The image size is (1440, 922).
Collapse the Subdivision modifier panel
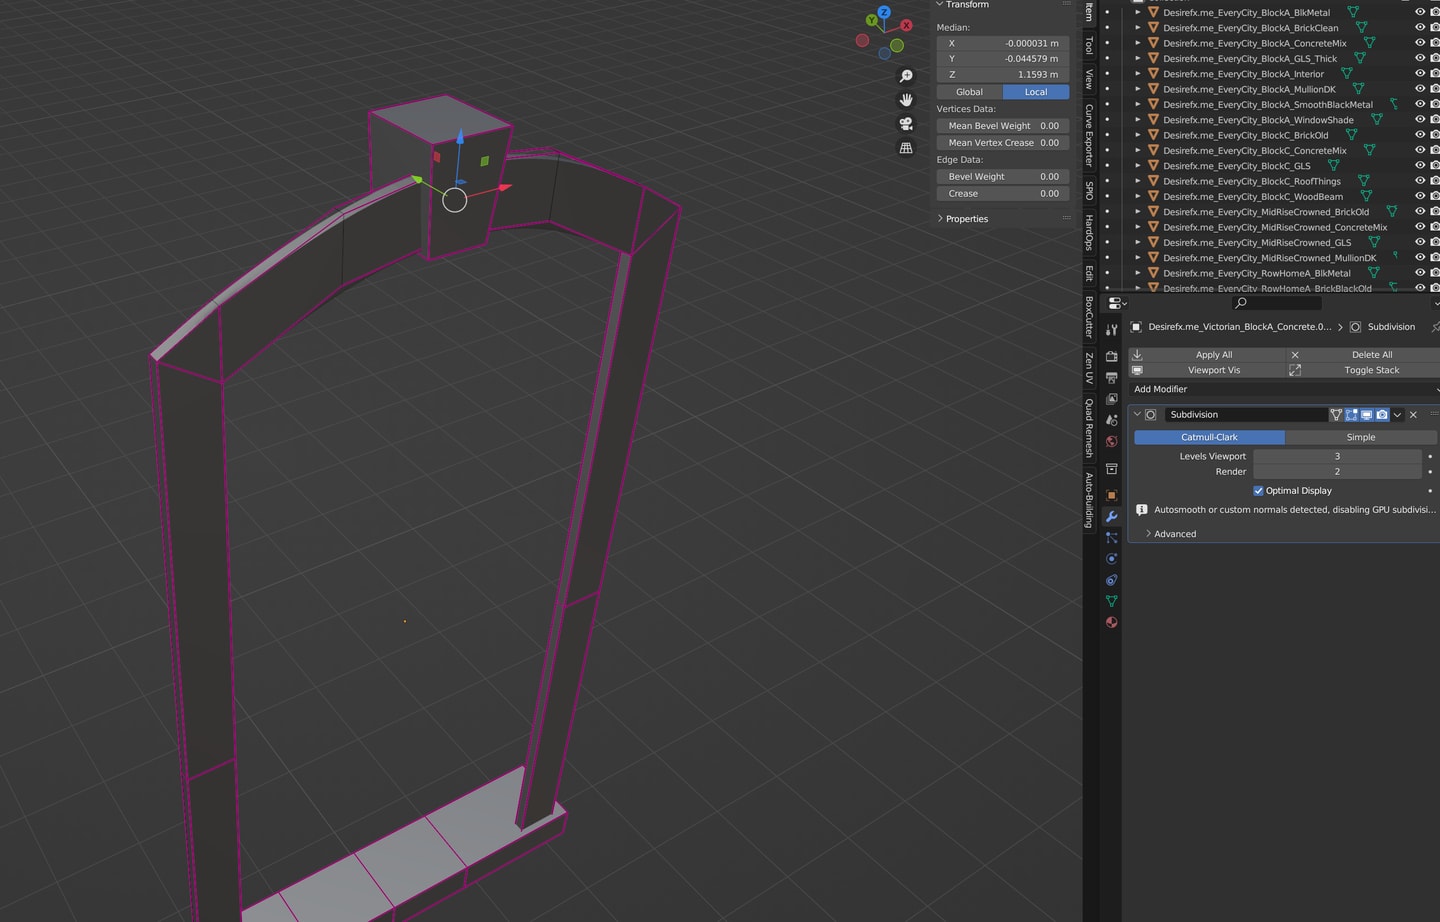point(1137,414)
